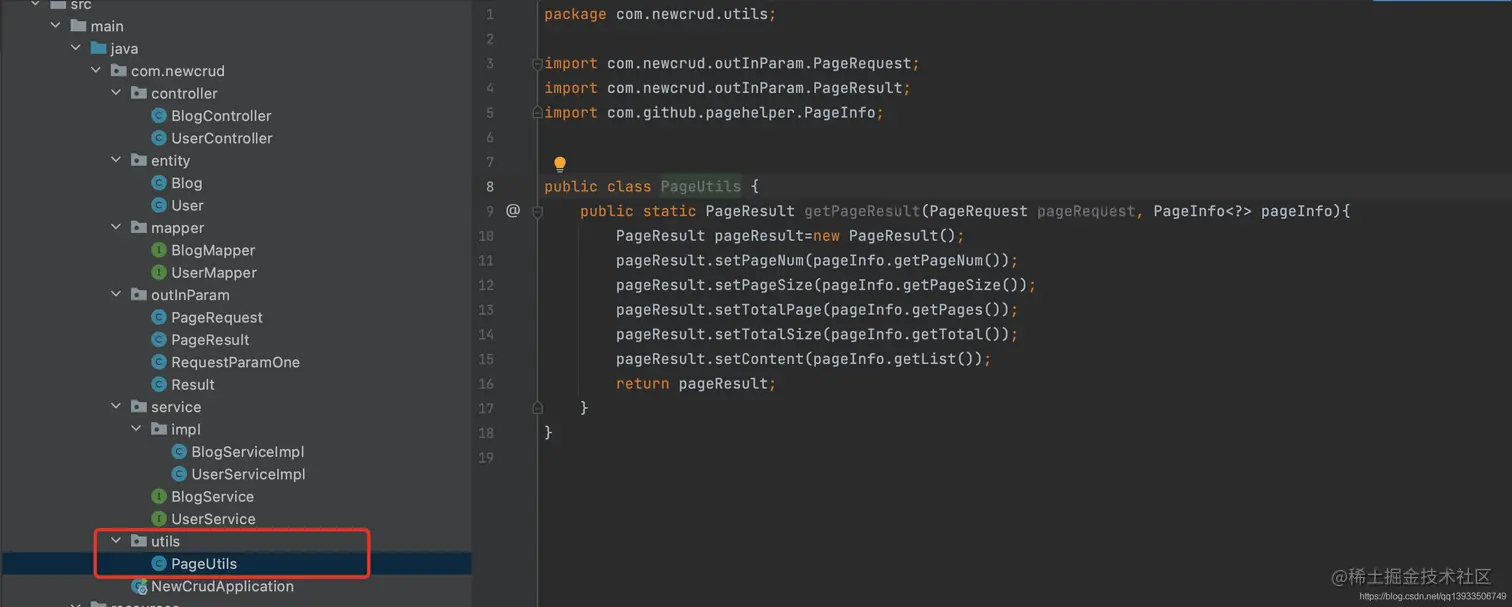Collapse the java source folder

click(76, 48)
